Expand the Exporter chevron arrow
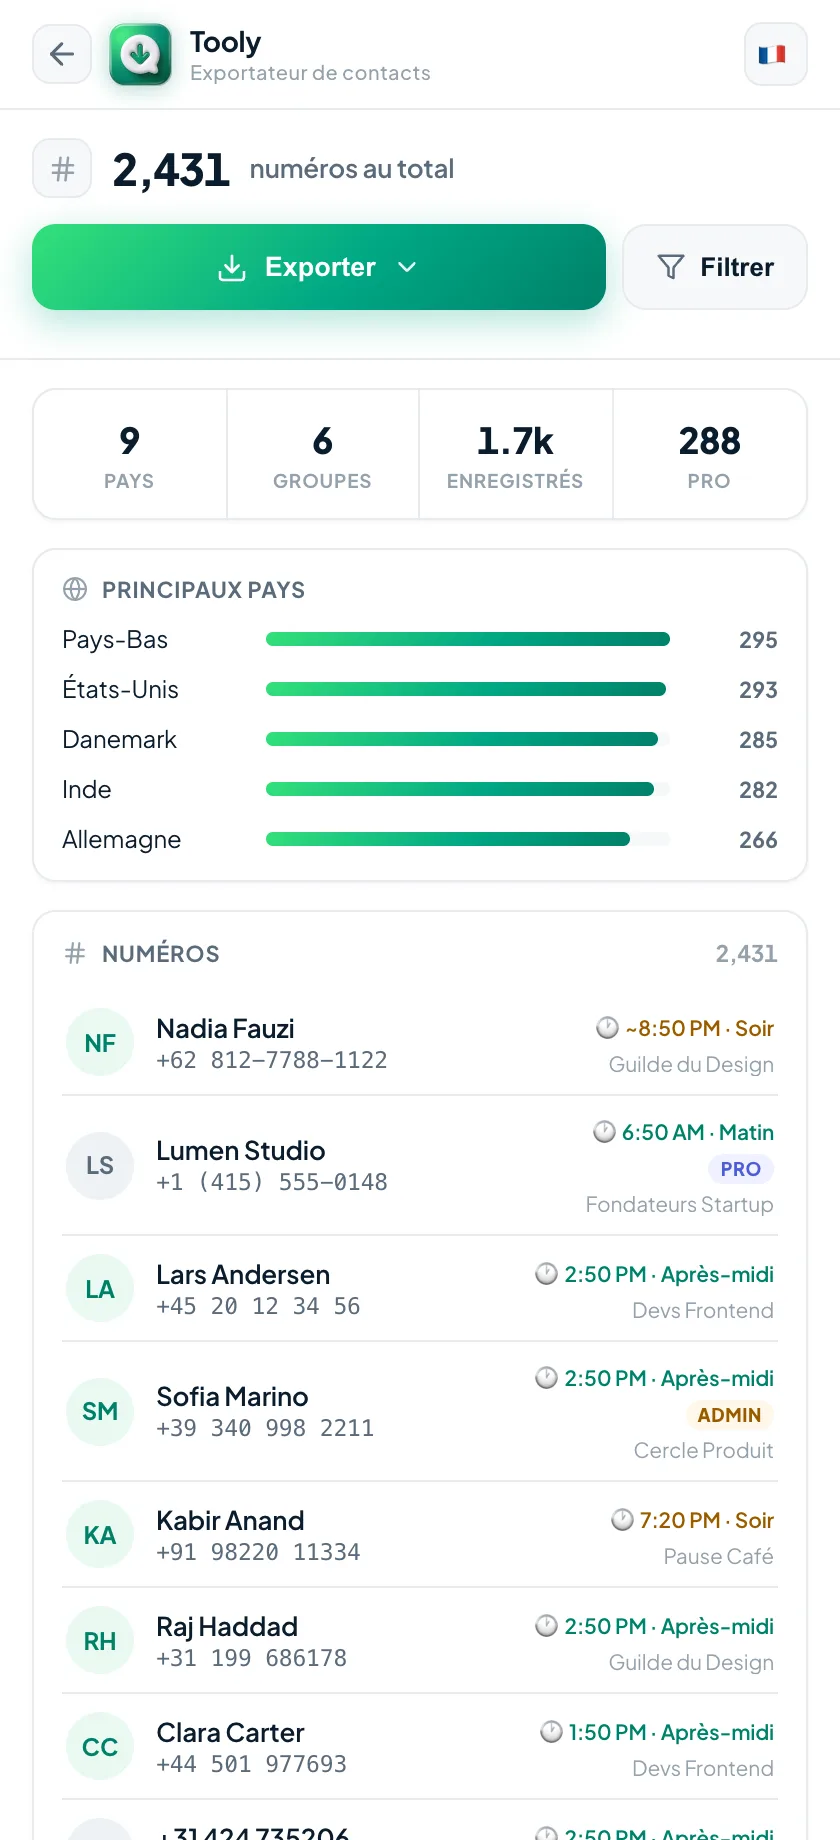 point(407,267)
